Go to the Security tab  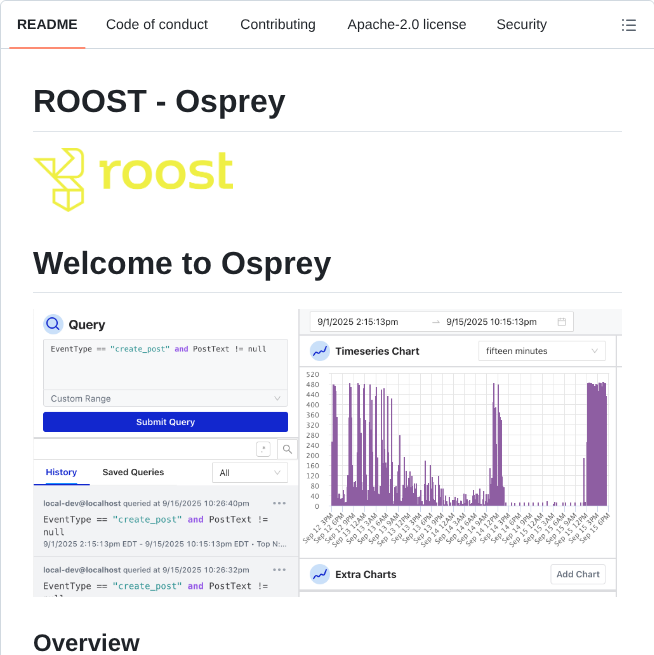(521, 24)
